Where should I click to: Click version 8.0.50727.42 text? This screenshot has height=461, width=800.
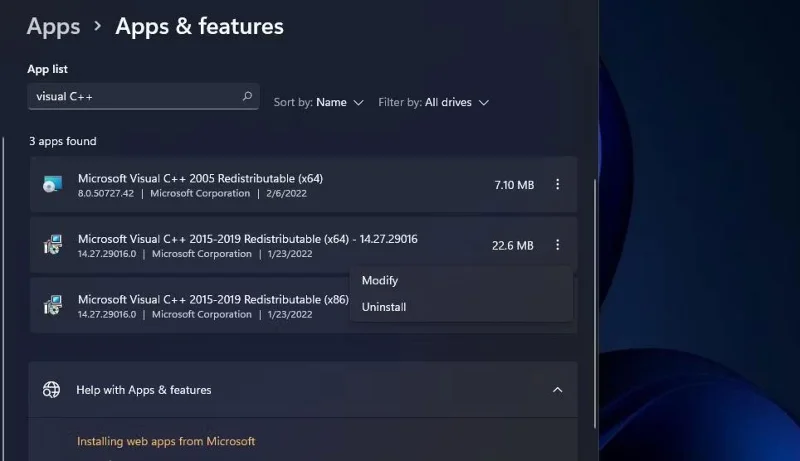pos(106,193)
